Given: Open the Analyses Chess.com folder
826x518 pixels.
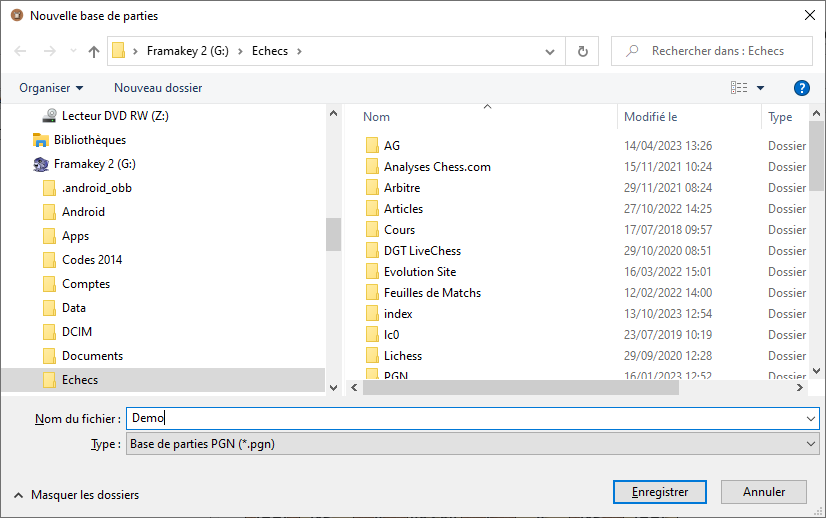Looking at the screenshot, I should click(436, 167).
